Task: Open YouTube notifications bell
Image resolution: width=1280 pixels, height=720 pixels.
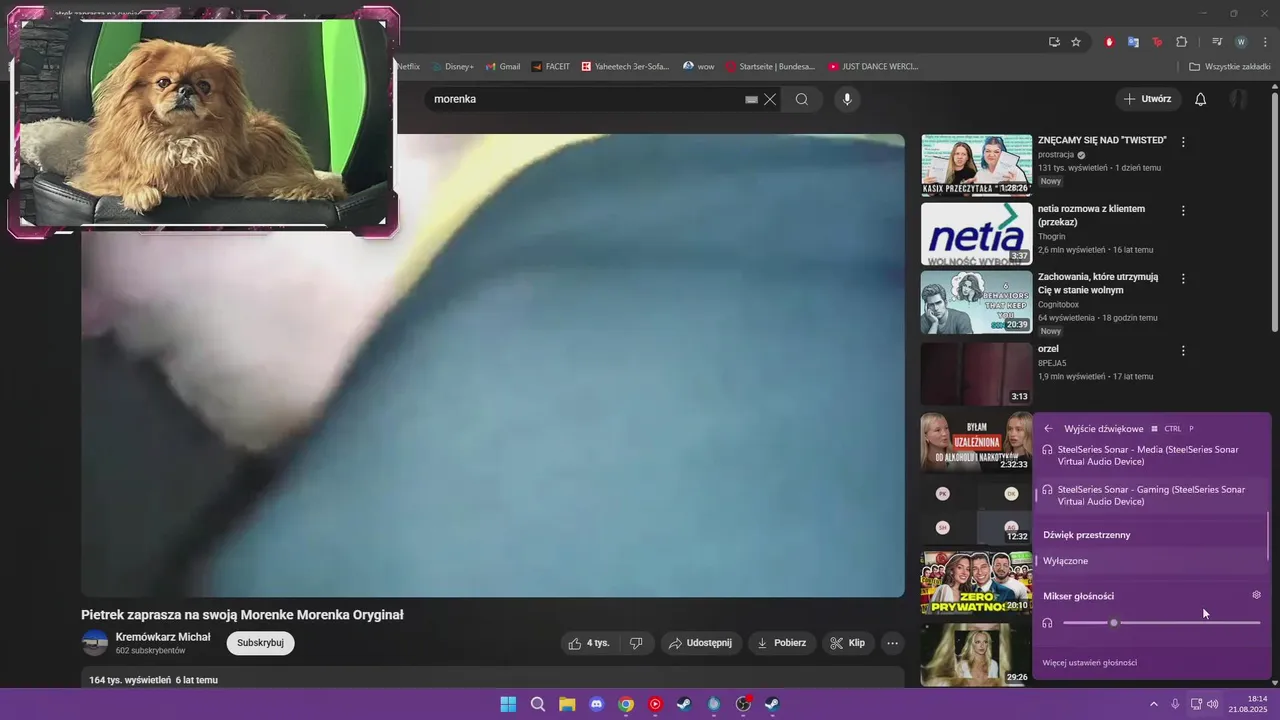Action: [1201, 99]
